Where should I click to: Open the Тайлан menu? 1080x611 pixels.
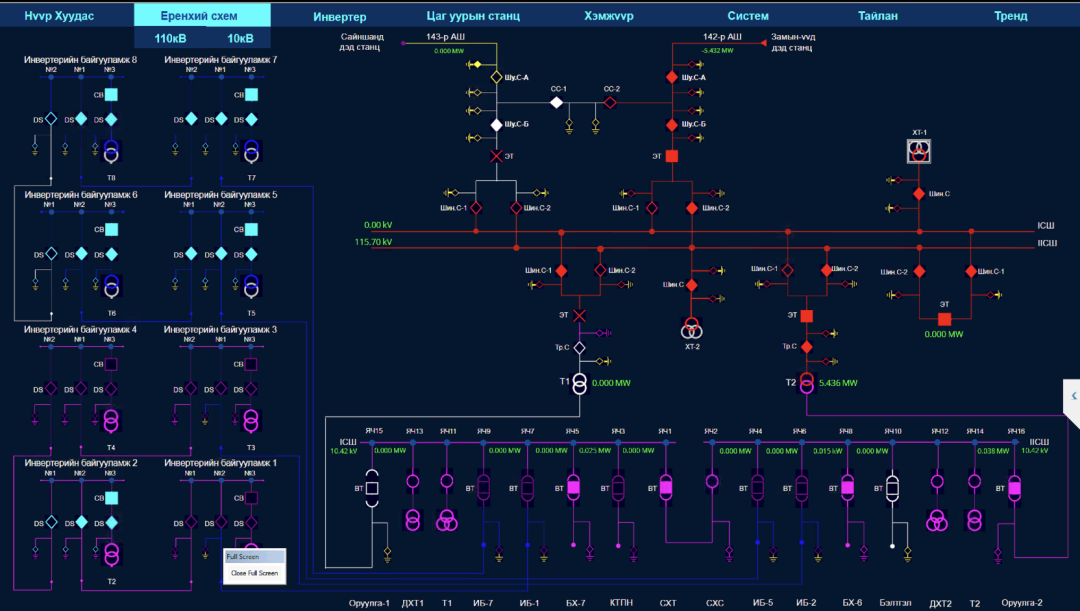(877, 17)
